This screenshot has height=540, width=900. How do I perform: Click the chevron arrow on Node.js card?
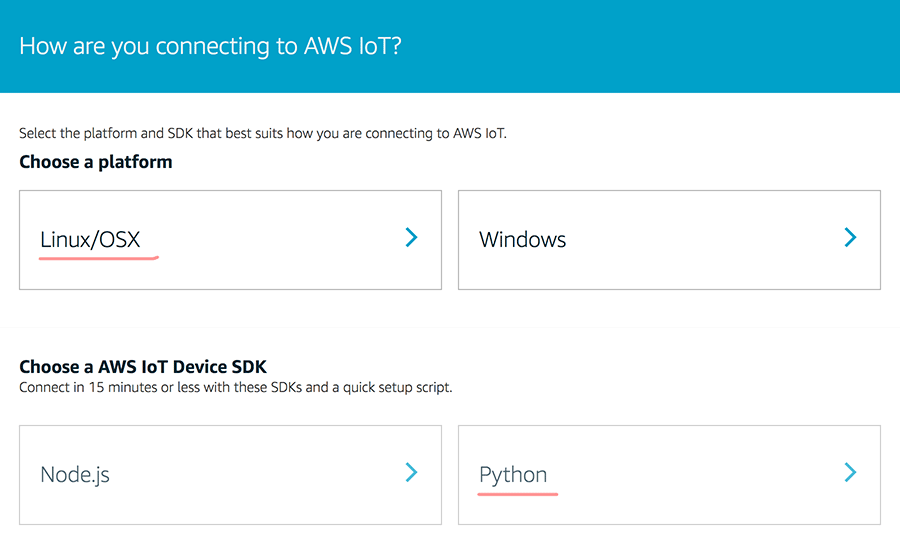tap(411, 472)
